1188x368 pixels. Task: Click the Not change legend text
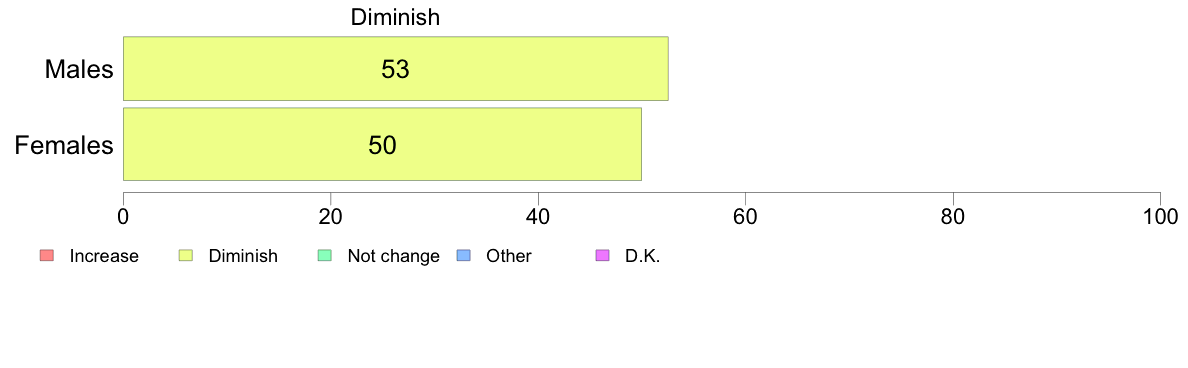tap(393, 256)
